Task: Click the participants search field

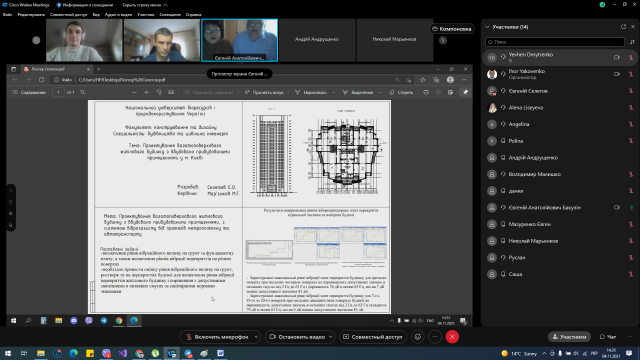Action: coord(555,42)
